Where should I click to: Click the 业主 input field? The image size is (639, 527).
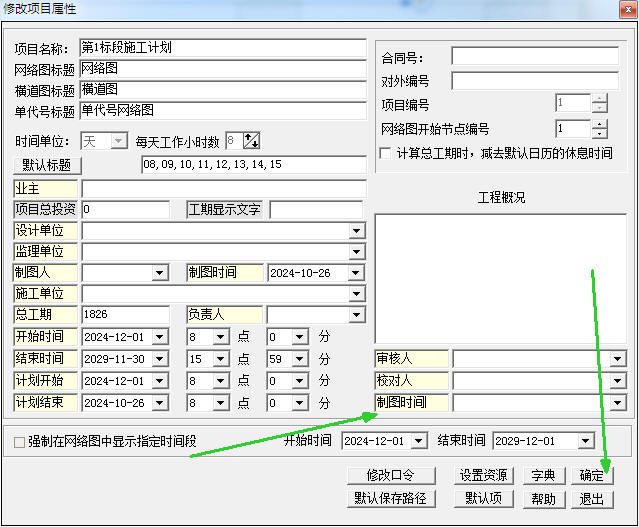pos(224,189)
